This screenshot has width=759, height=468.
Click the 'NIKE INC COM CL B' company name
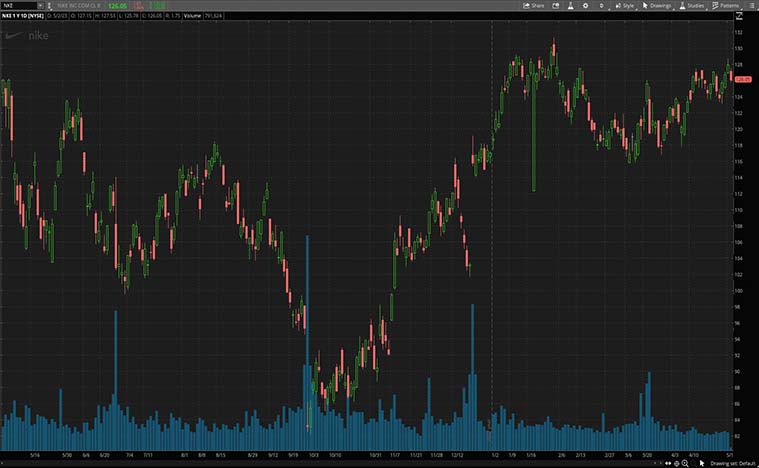(x=79, y=5)
